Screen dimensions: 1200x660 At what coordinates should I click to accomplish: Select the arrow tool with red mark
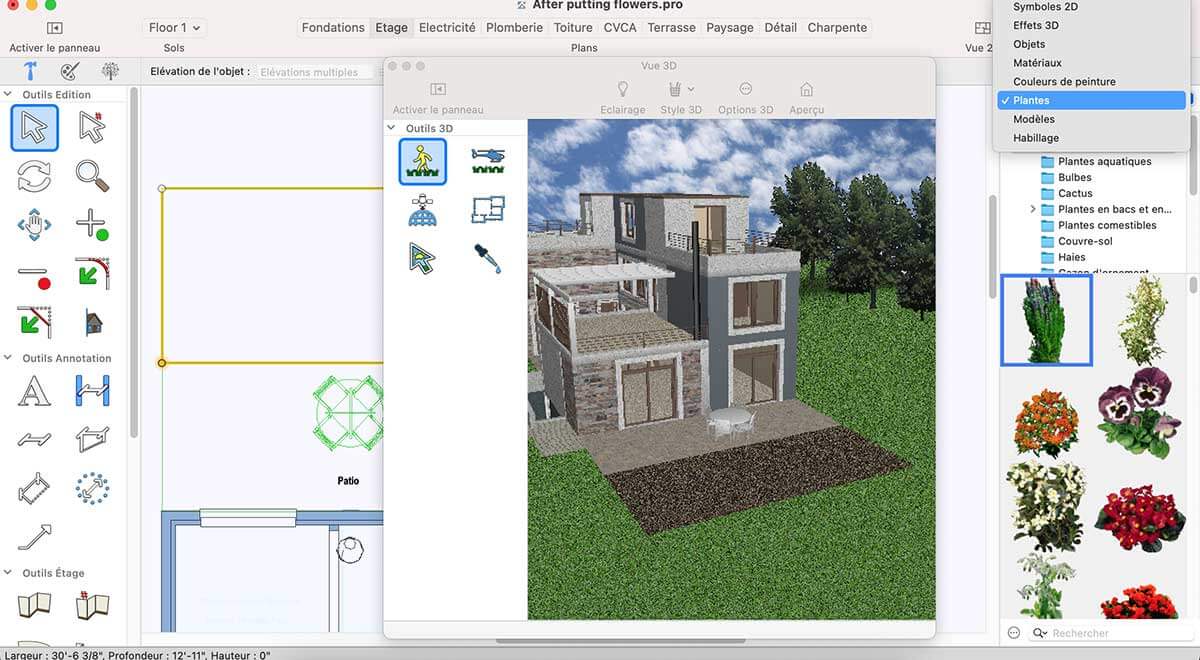pos(92,128)
